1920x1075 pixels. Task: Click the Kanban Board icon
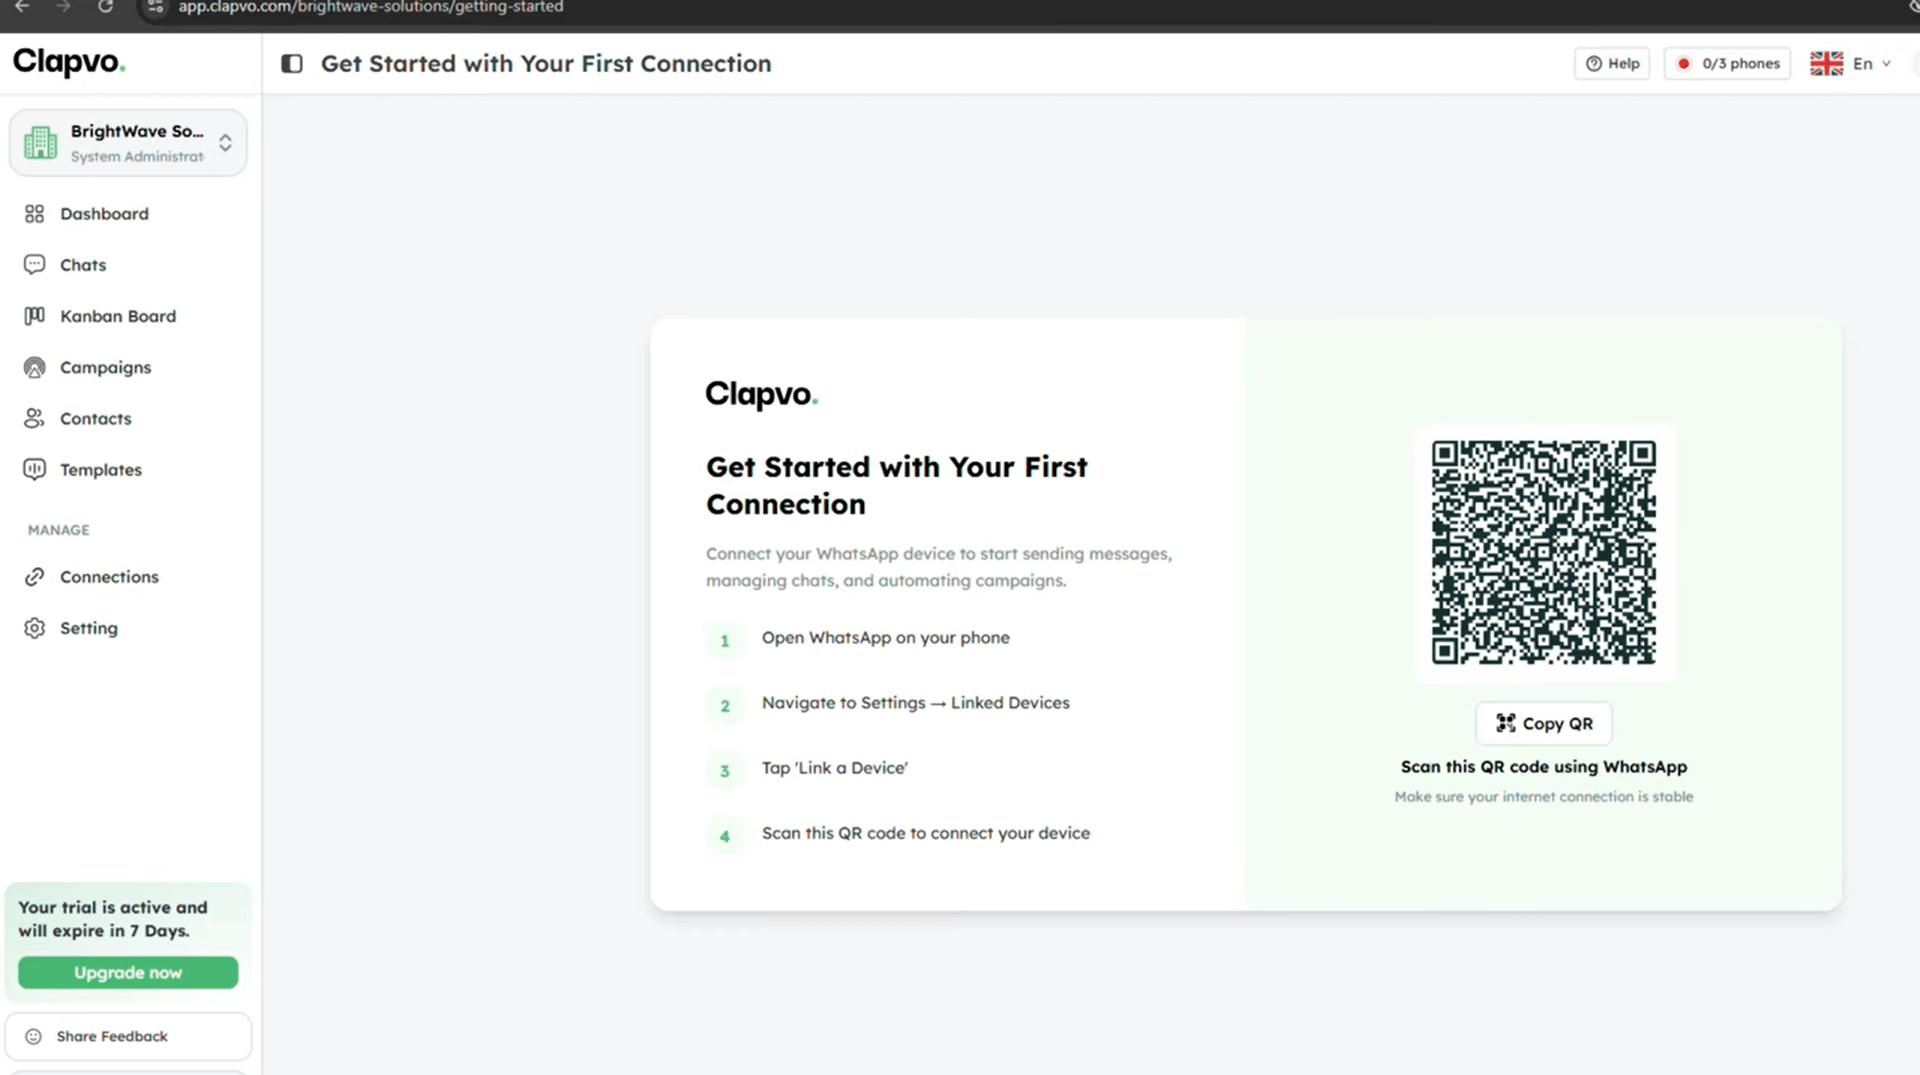(x=35, y=316)
